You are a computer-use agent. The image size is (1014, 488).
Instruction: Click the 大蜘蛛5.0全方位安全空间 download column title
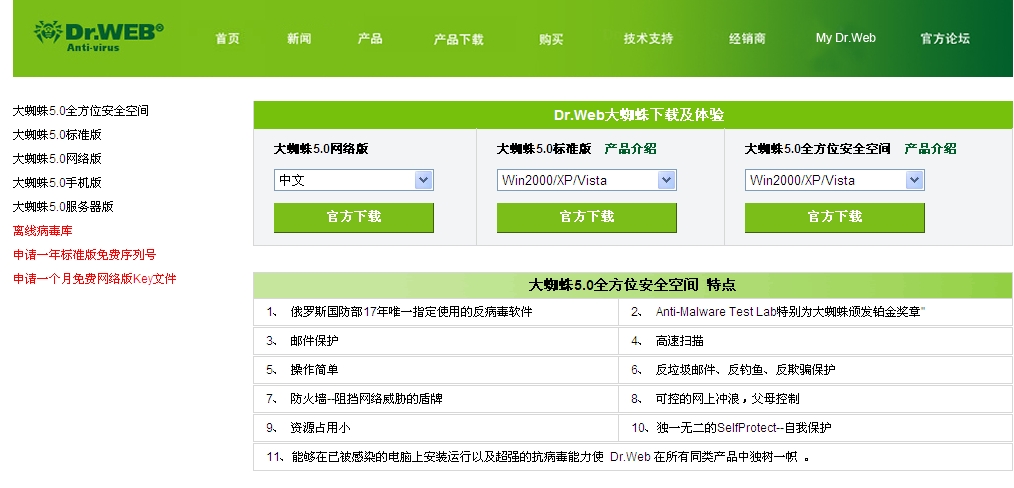[x=817, y=149]
